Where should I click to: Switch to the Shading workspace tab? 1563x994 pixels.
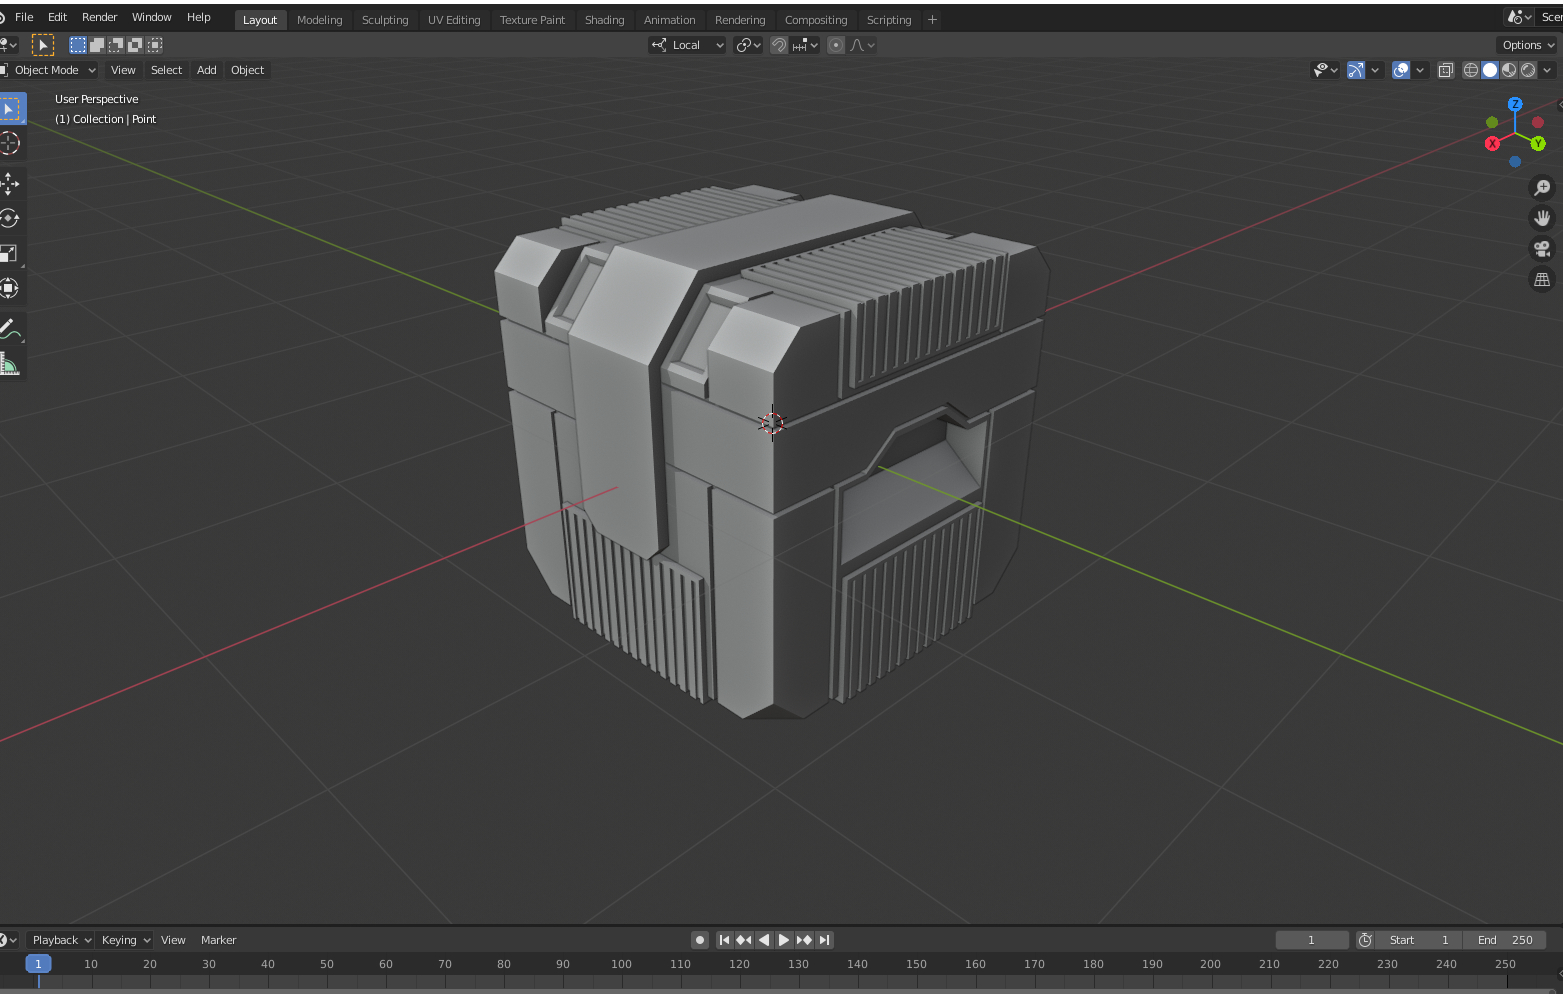(x=604, y=19)
